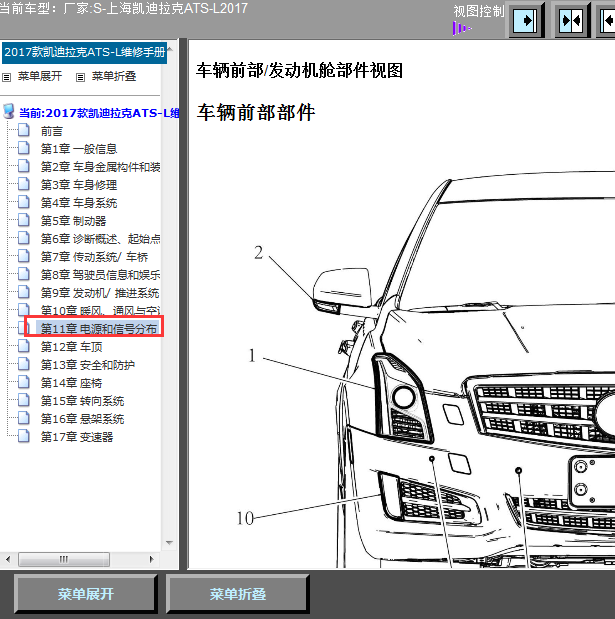Select chapter 第8章 驾驶员信息和娱乐
The height and width of the screenshot is (619, 615).
(101, 275)
